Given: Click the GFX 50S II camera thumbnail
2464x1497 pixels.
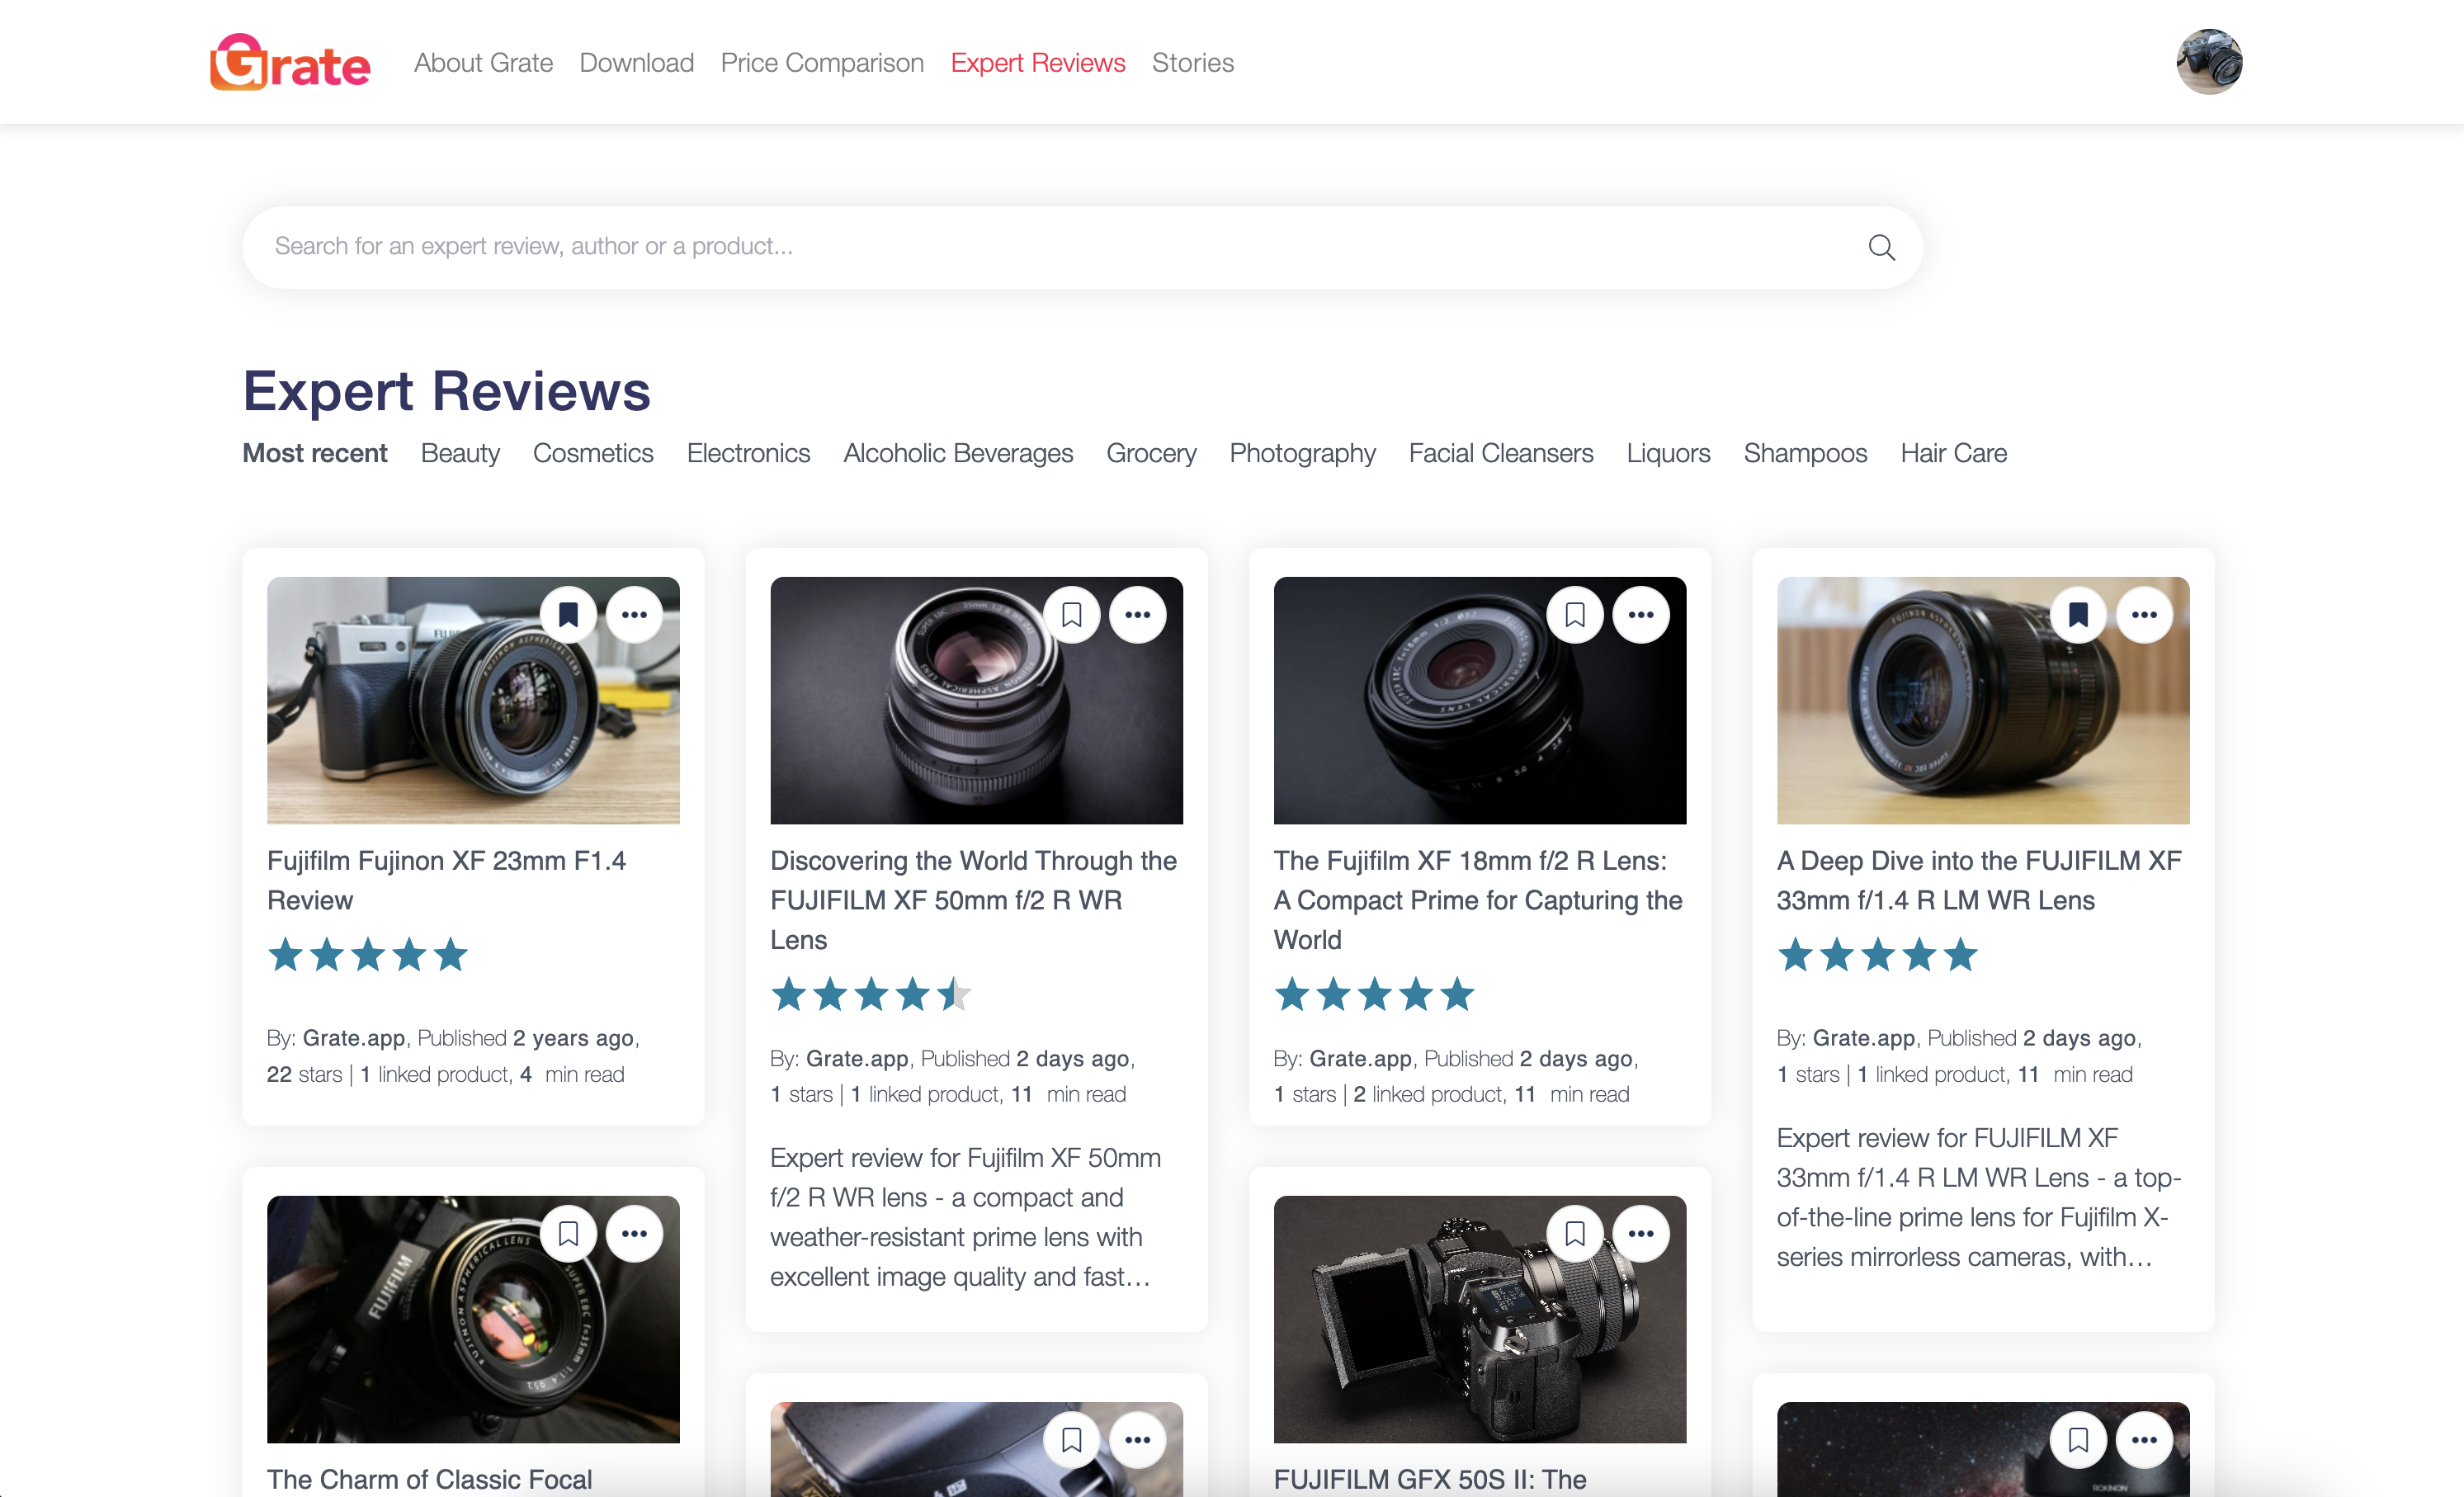Looking at the screenshot, I should click(1480, 1319).
